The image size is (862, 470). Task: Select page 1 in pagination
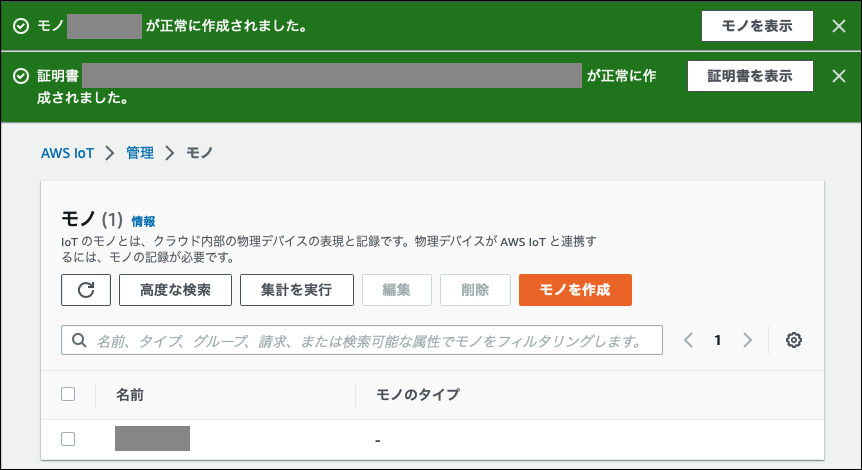717,340
